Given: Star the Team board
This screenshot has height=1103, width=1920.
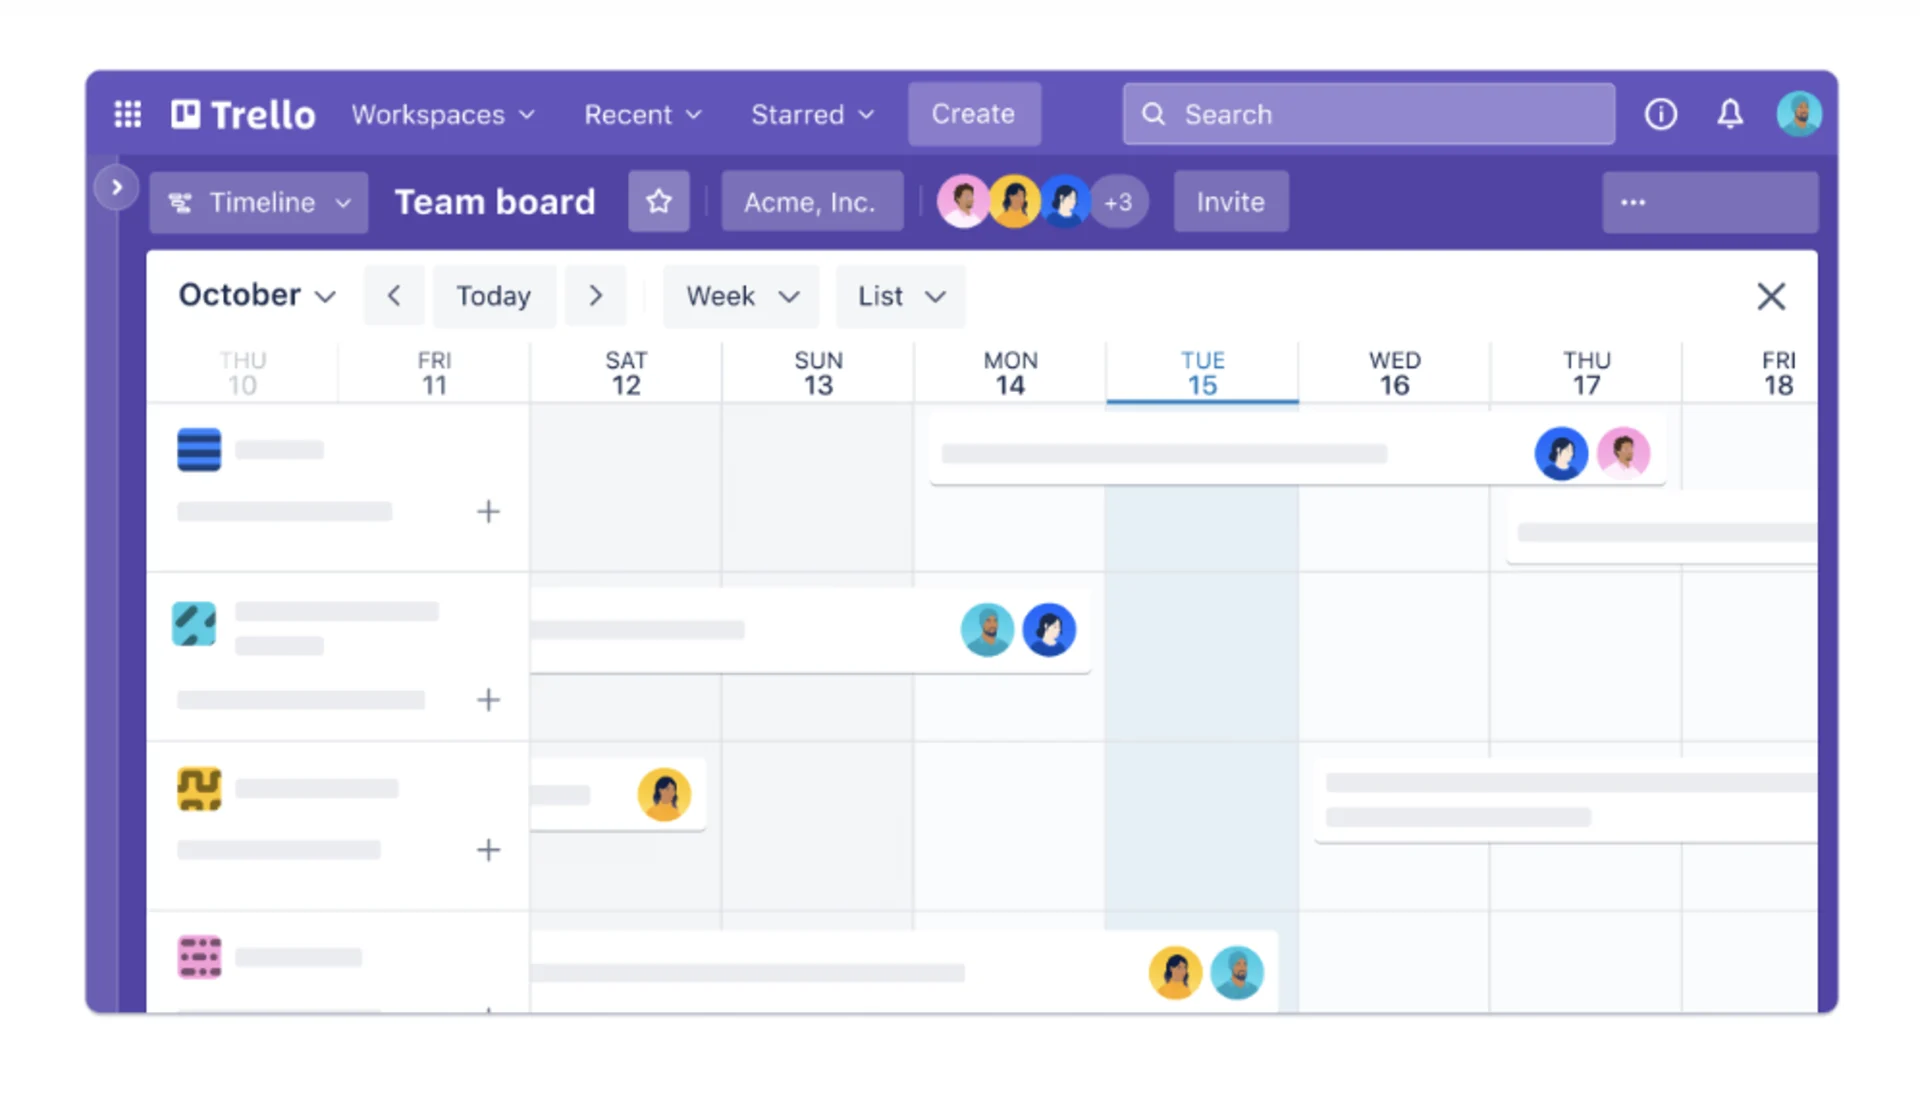Looking at the screenshot, I should (x=658, y=201).
